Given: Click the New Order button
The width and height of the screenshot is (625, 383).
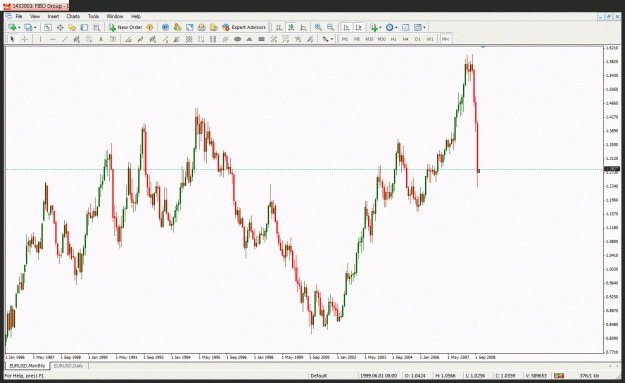Looking at the screenshot, I should (126, 27).
